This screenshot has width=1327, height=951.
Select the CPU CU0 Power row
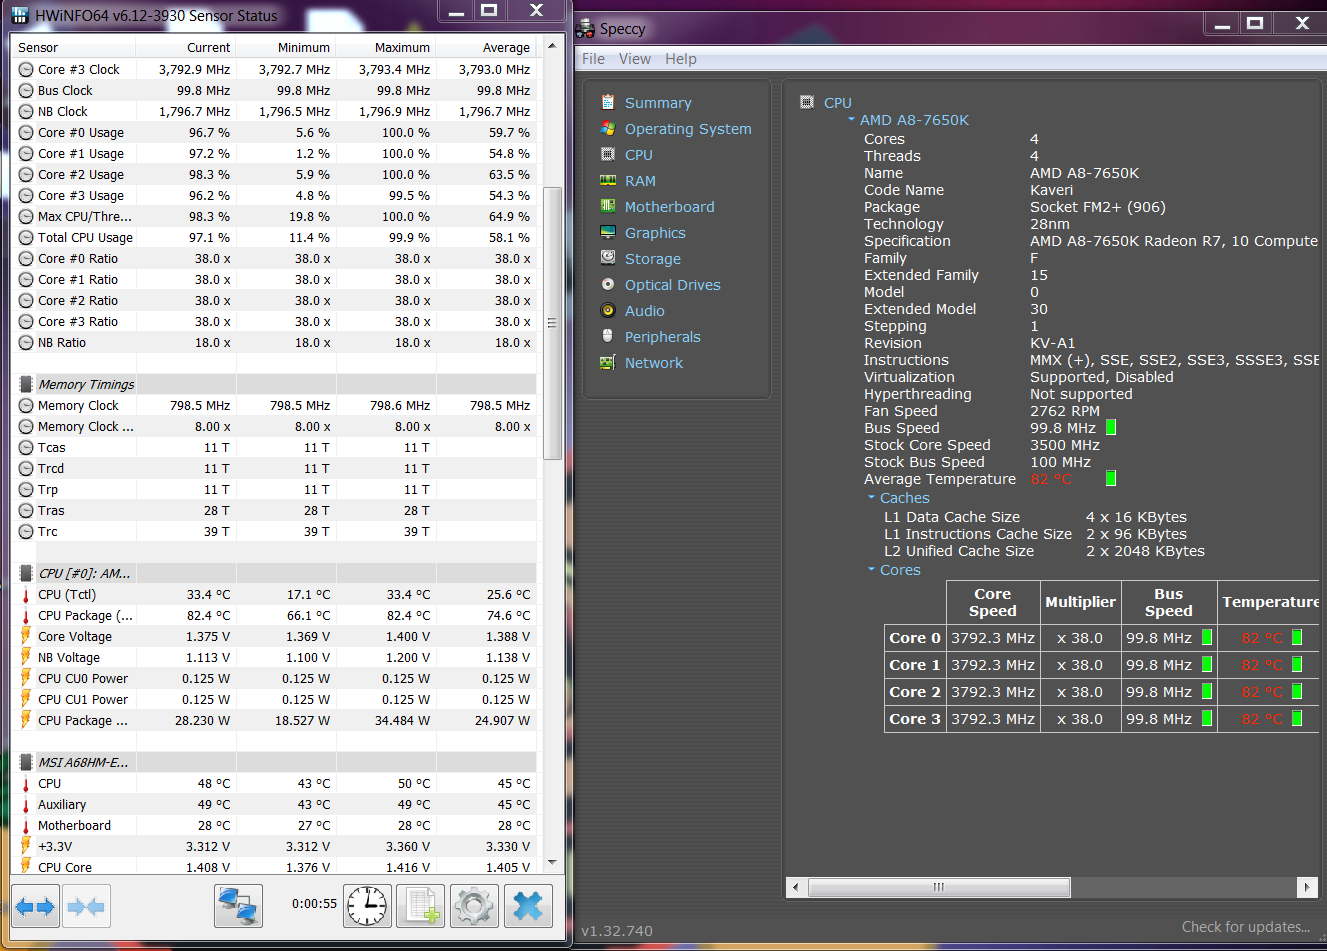(274, 678)
